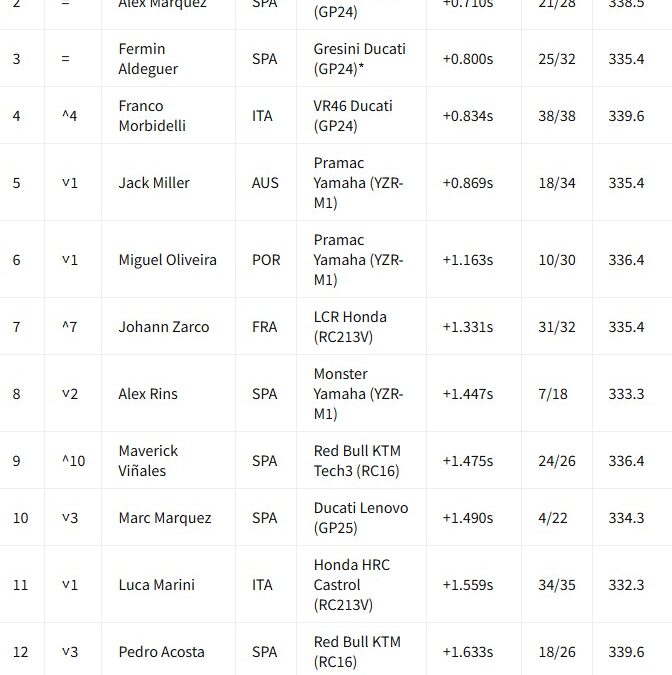Screen dimensions: 672x675
Task: Click the Gresini Ducati (GP24)* team cell
Action: [359, 59]
